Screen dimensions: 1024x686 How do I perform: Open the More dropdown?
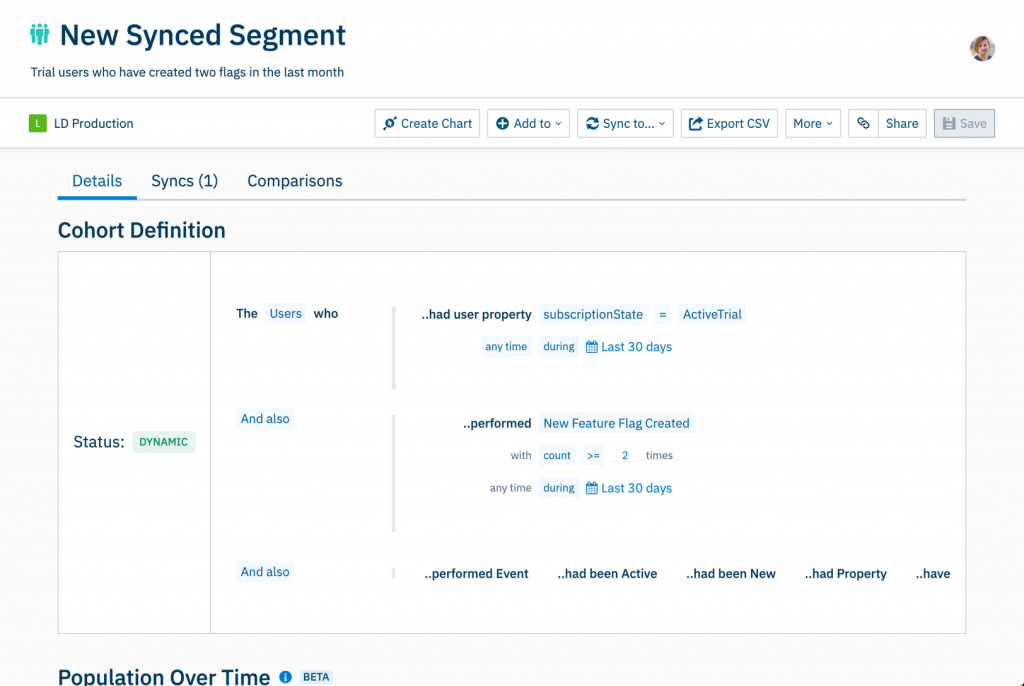pos(813,123)
